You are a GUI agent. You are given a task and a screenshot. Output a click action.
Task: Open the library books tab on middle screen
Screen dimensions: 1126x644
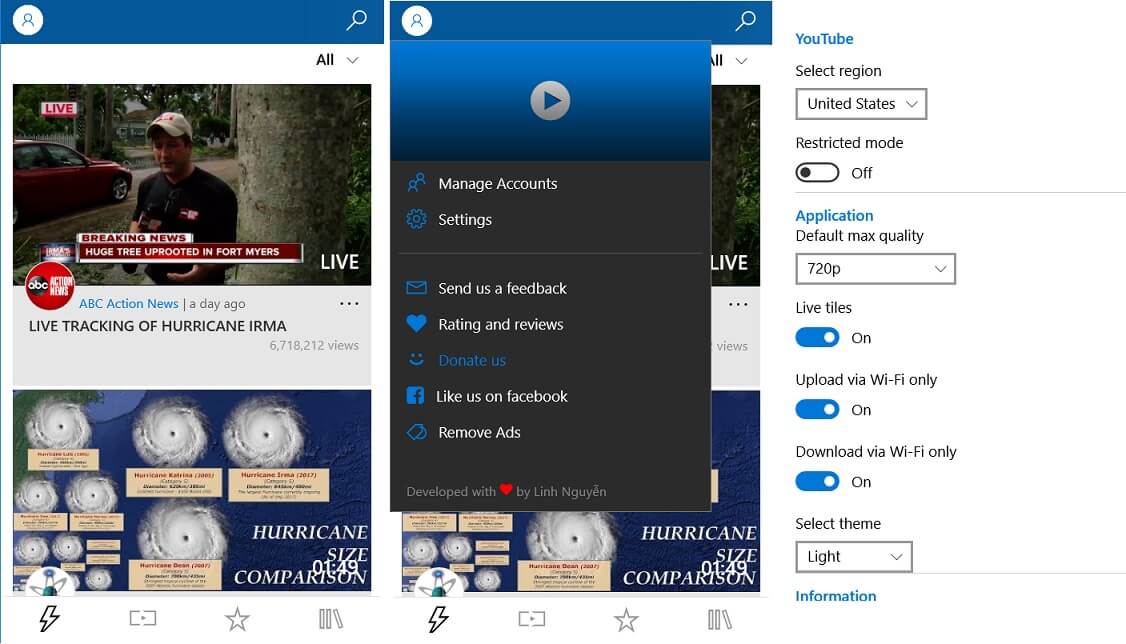[720, 620]
